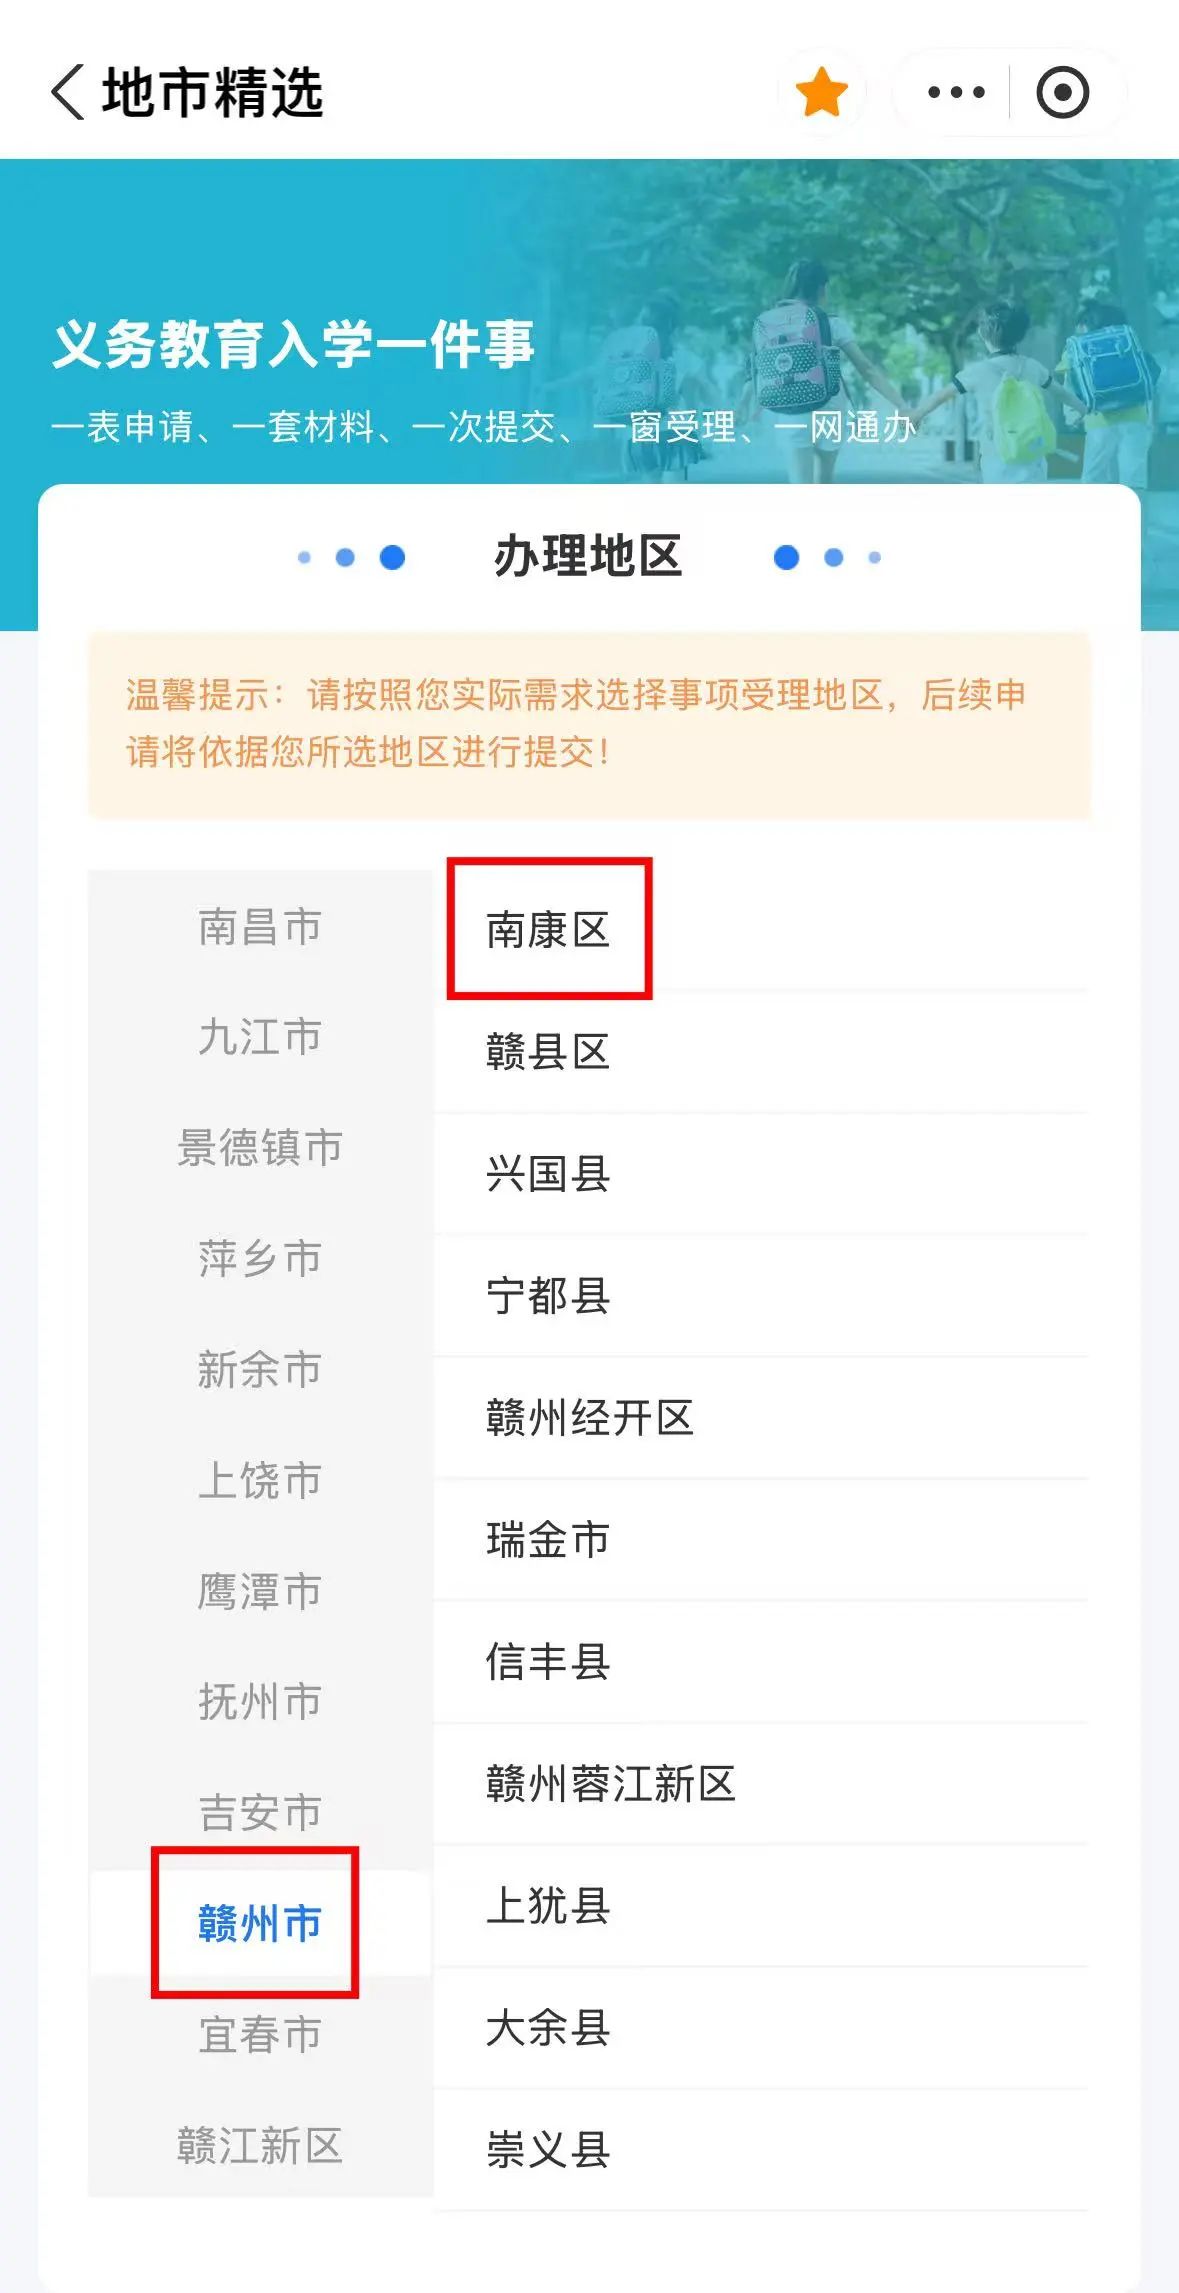Screen dimensions: 1179x2293
Task: Select 九江市 in the city list
Action: point(259,1037)
